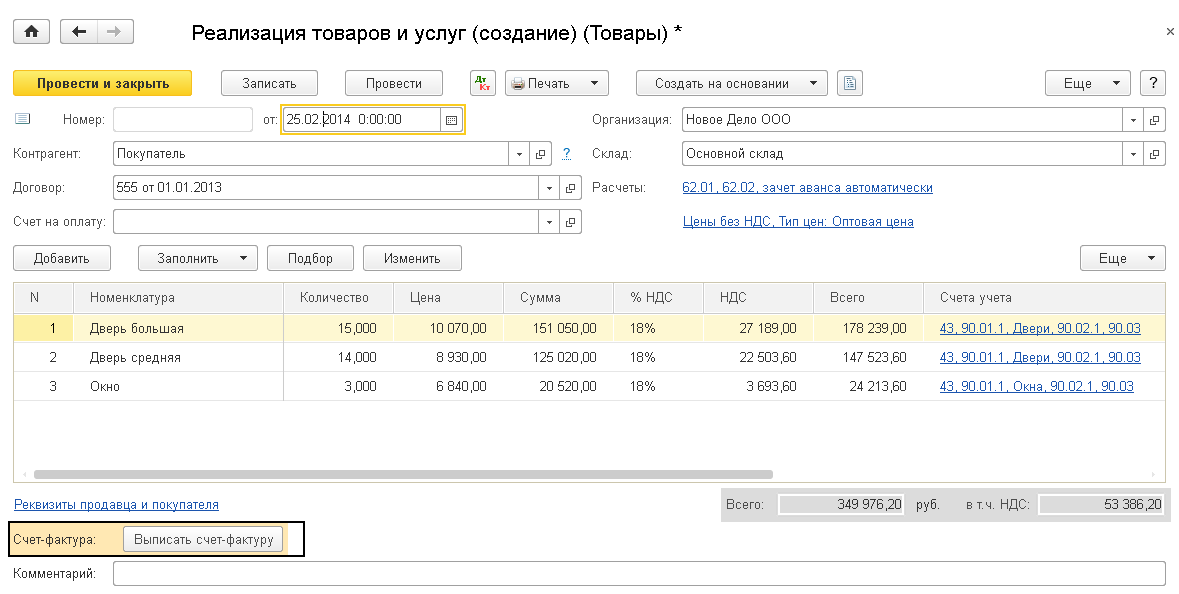Click the Home icon button

(30, 32)
